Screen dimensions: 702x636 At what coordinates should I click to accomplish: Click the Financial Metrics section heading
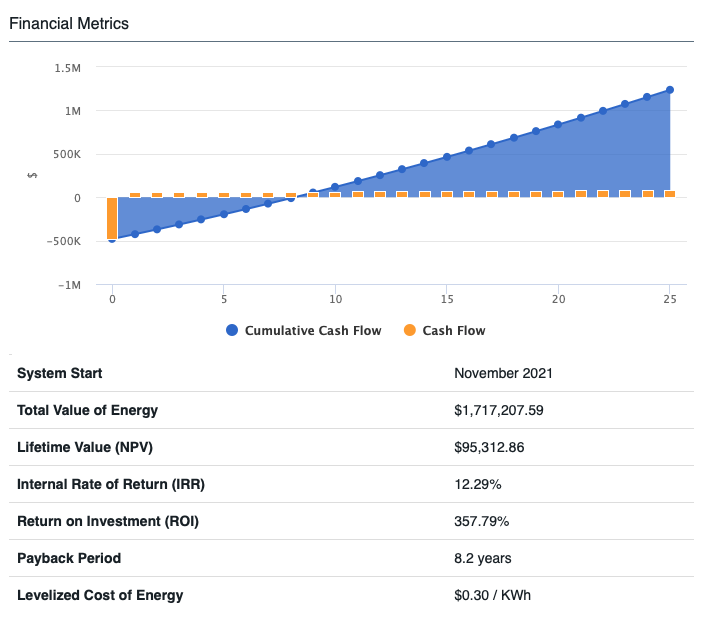69,23
